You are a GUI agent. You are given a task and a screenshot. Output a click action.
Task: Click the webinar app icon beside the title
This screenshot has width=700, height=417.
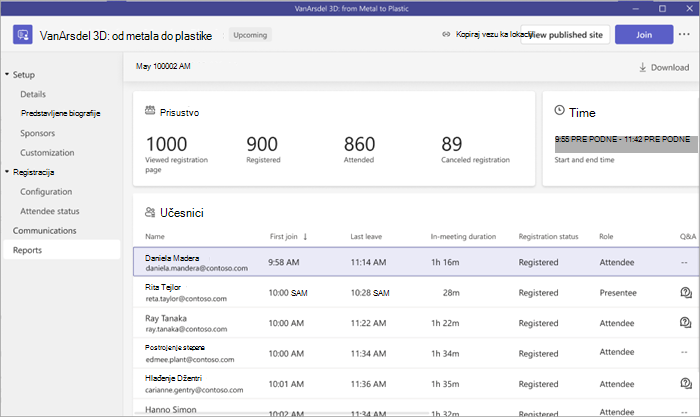(x=22, y=34)
